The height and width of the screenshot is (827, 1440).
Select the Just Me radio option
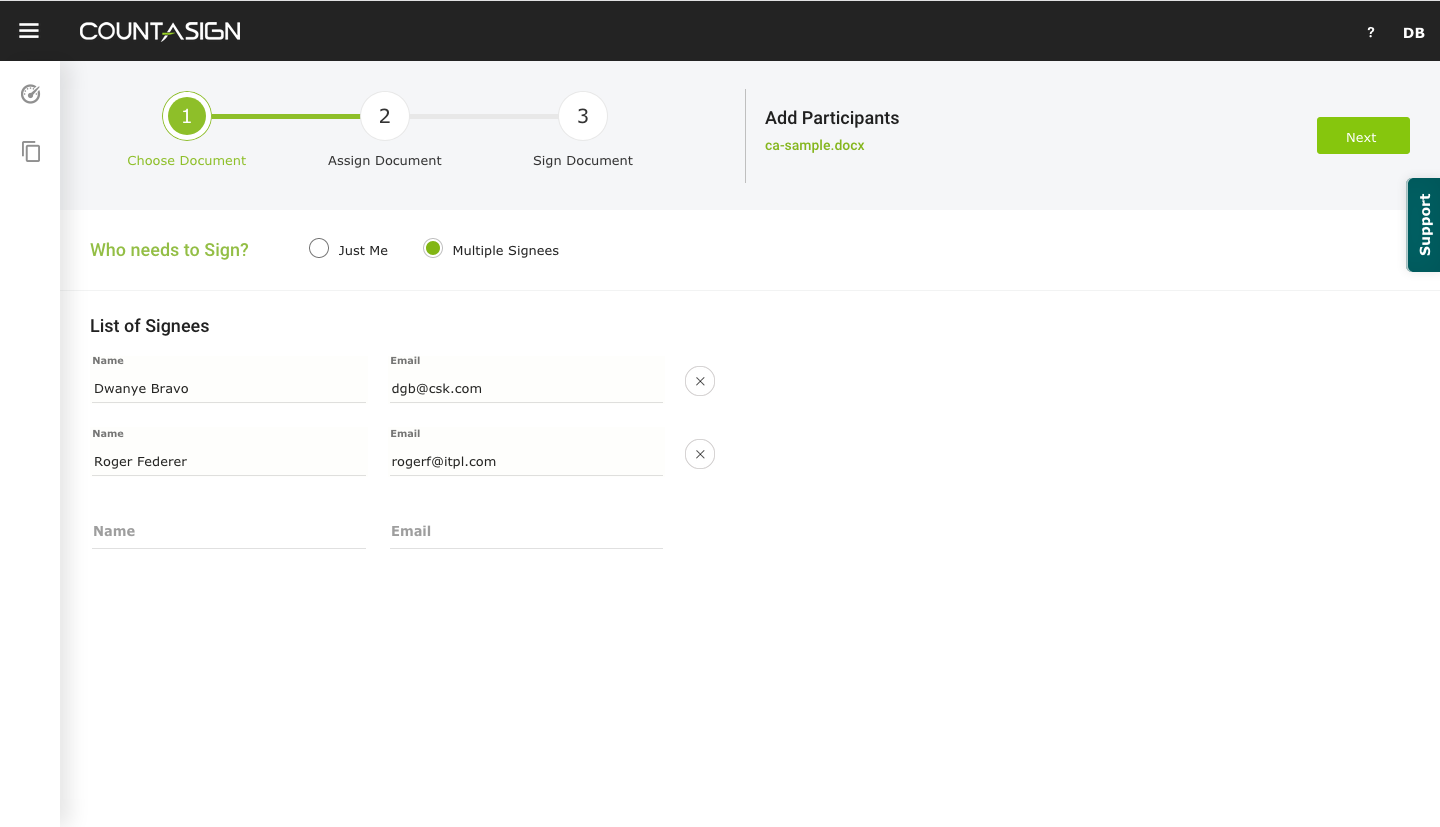point(319,249)
